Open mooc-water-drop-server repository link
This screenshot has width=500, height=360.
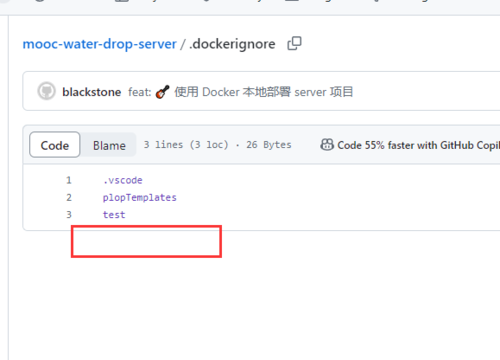click(99, 44)
